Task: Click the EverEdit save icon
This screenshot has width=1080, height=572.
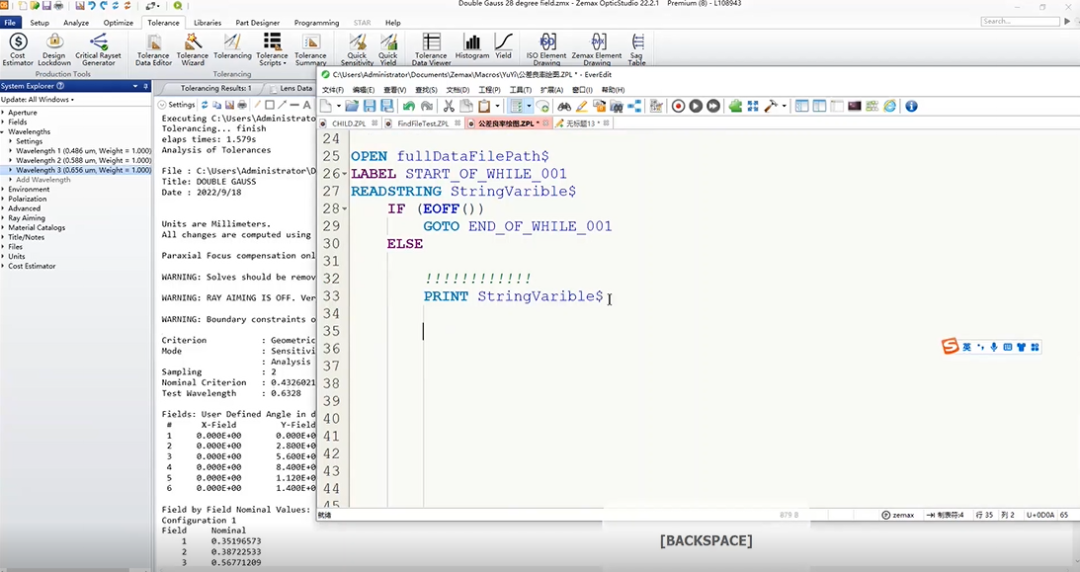Action: click(x=370, y=106)
